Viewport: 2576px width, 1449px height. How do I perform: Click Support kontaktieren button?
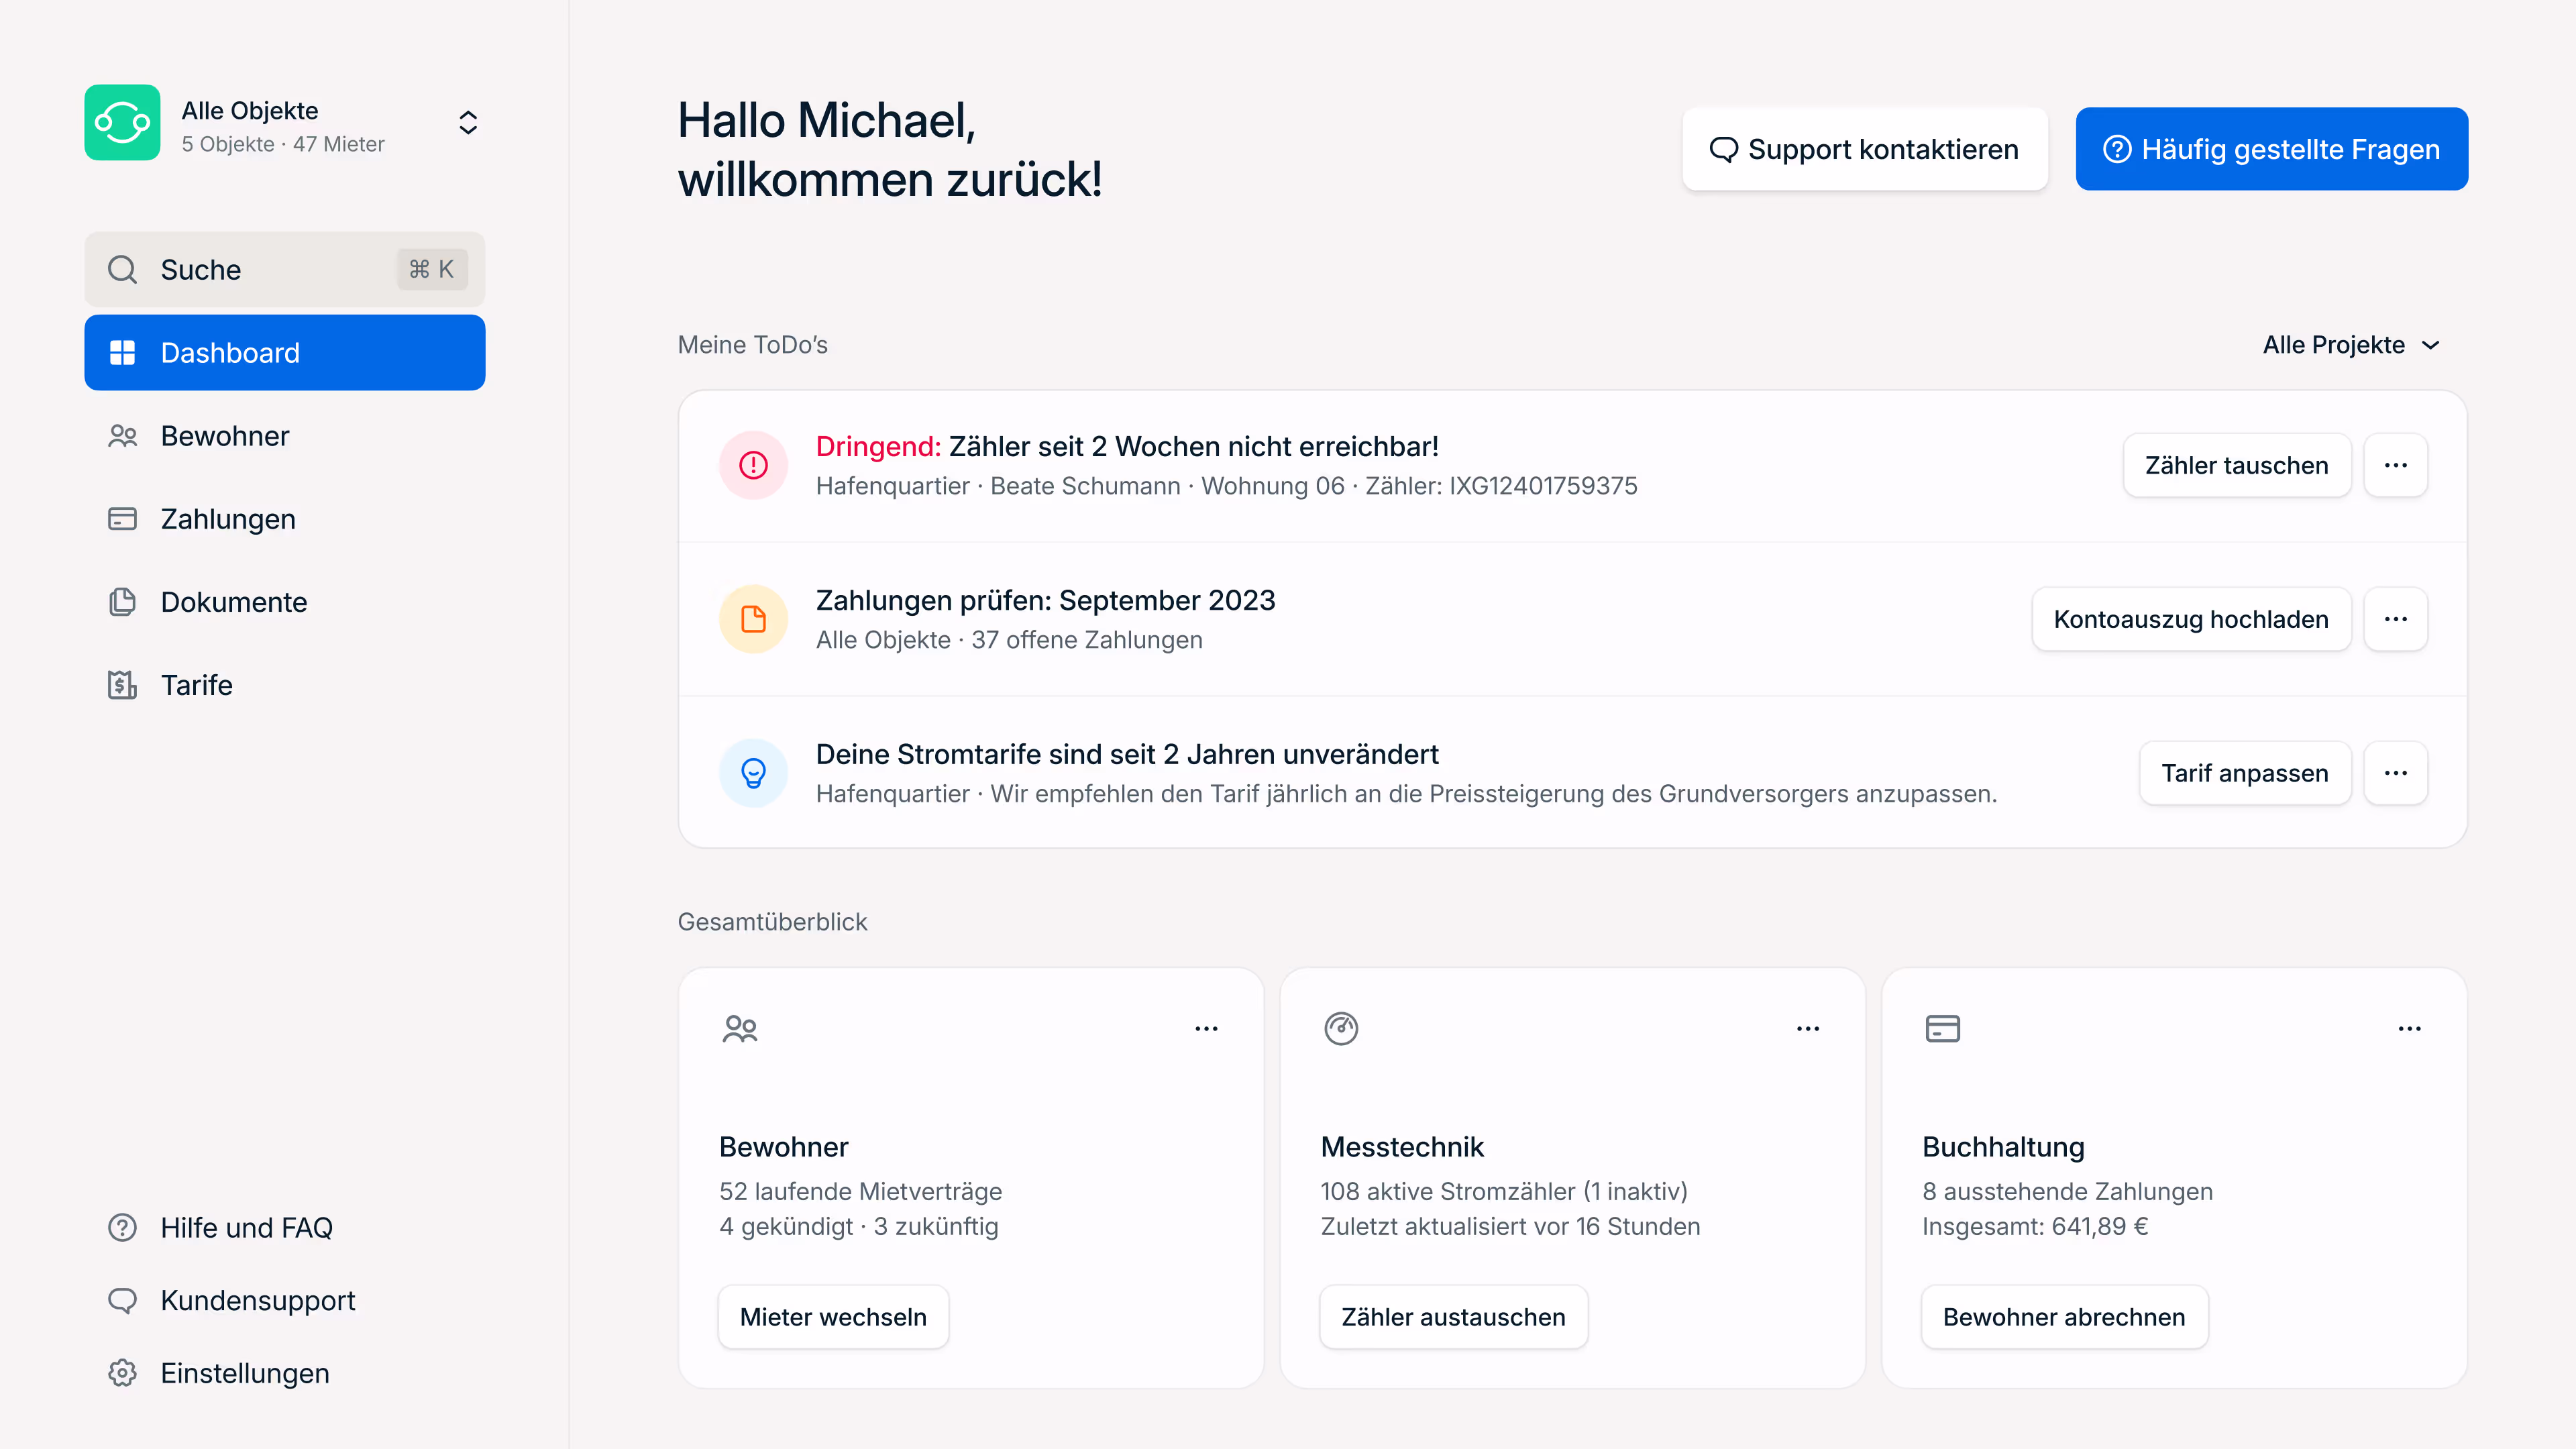1865,149
